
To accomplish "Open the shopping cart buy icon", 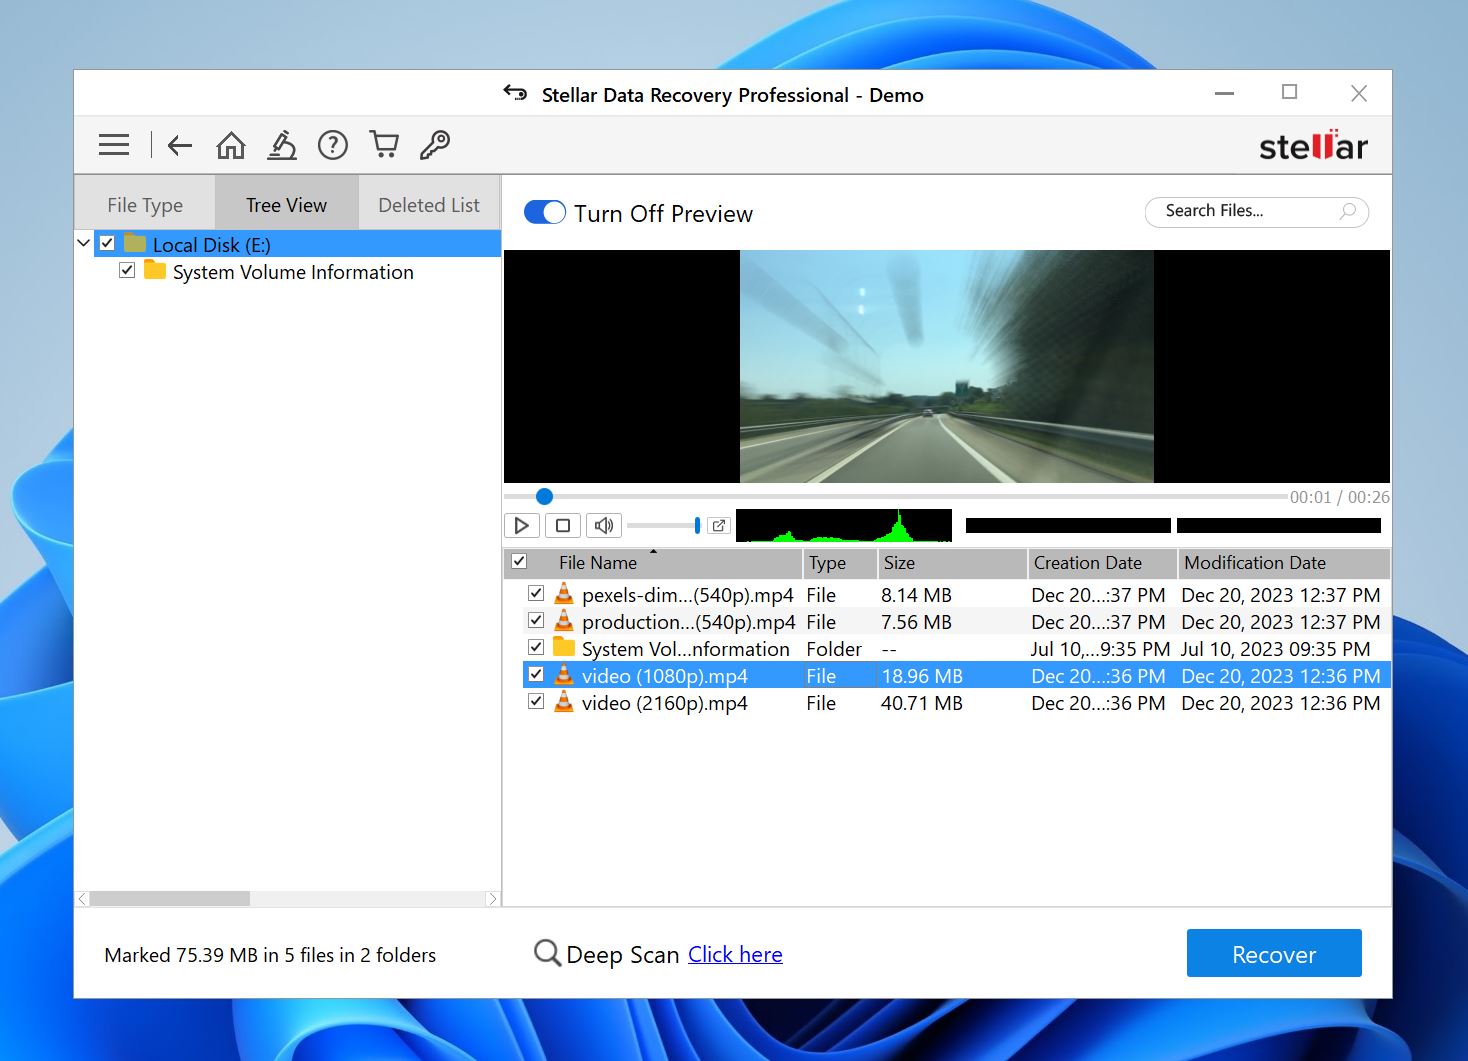I will (x=384, y=145).
